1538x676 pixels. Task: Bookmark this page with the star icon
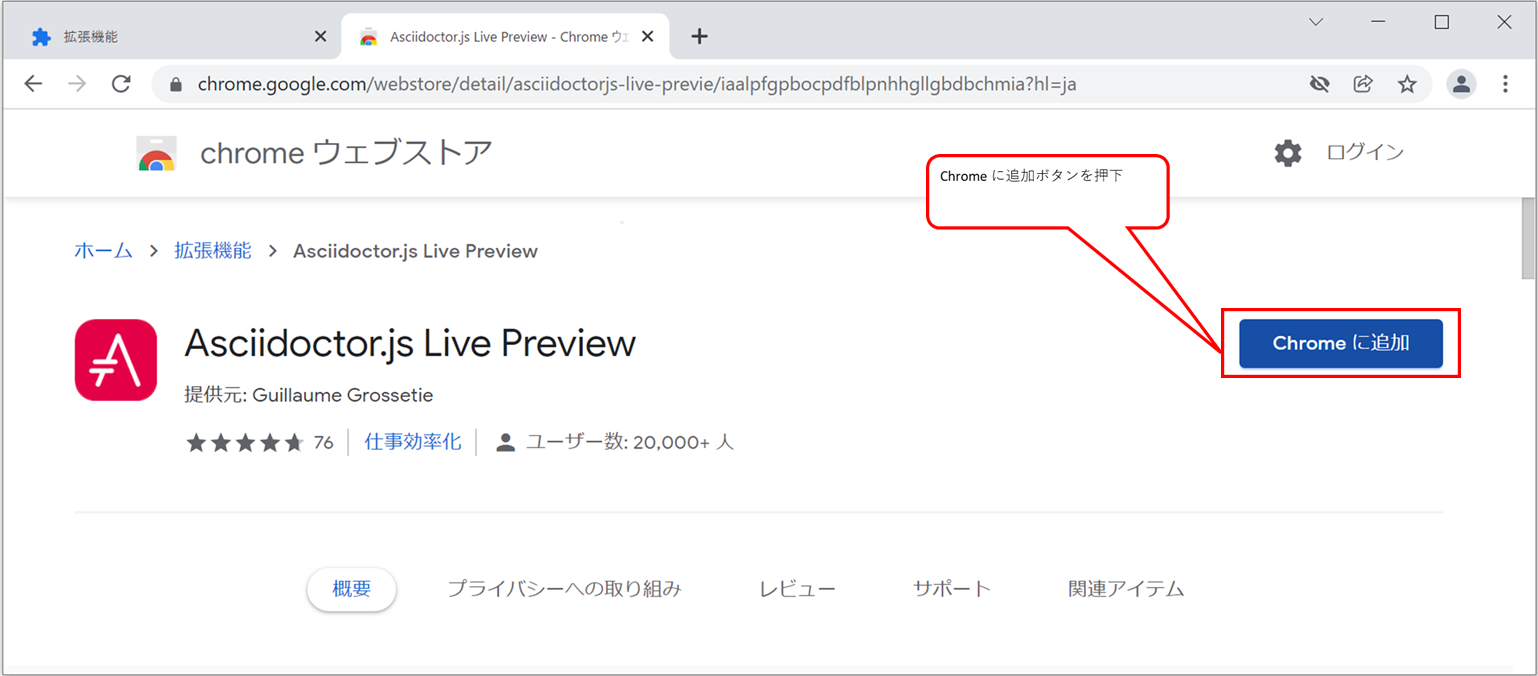coord(1407,84)
